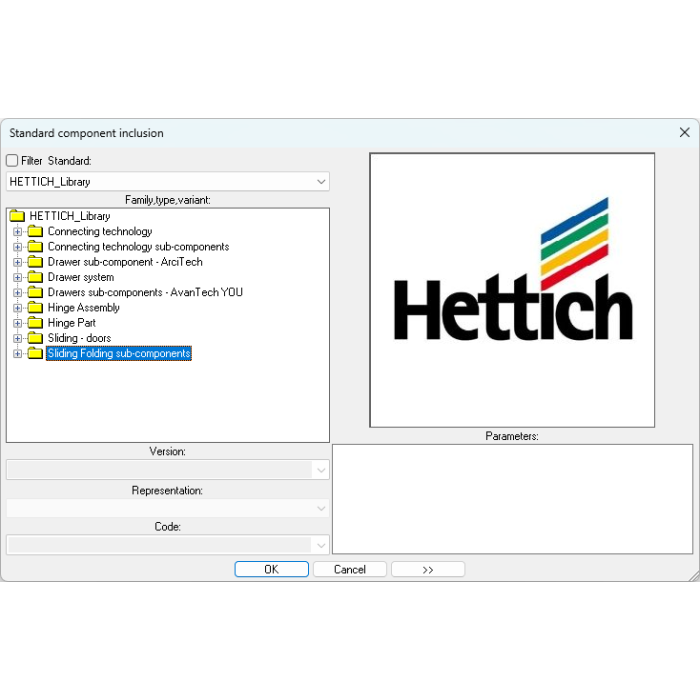Image resolution: width=700 pixels, height=700 pixels.
Task: Select the HETTICH_Library root tree item
Action: 70,216
